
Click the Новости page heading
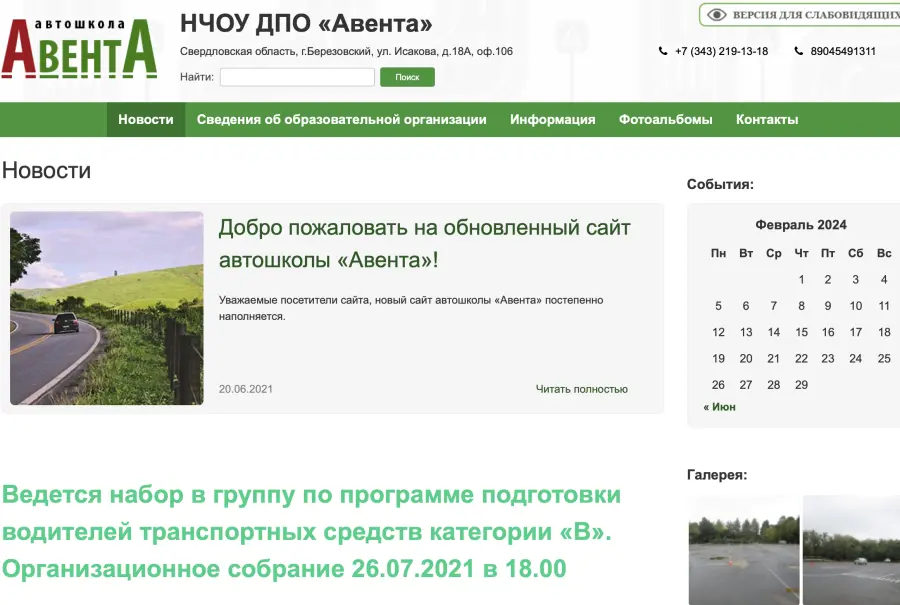(46, 170)
